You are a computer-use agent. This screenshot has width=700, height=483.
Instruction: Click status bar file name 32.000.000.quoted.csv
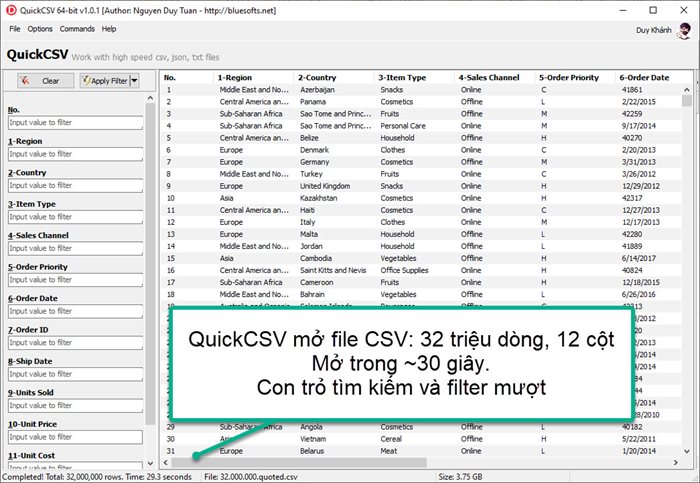pos(250,477)
